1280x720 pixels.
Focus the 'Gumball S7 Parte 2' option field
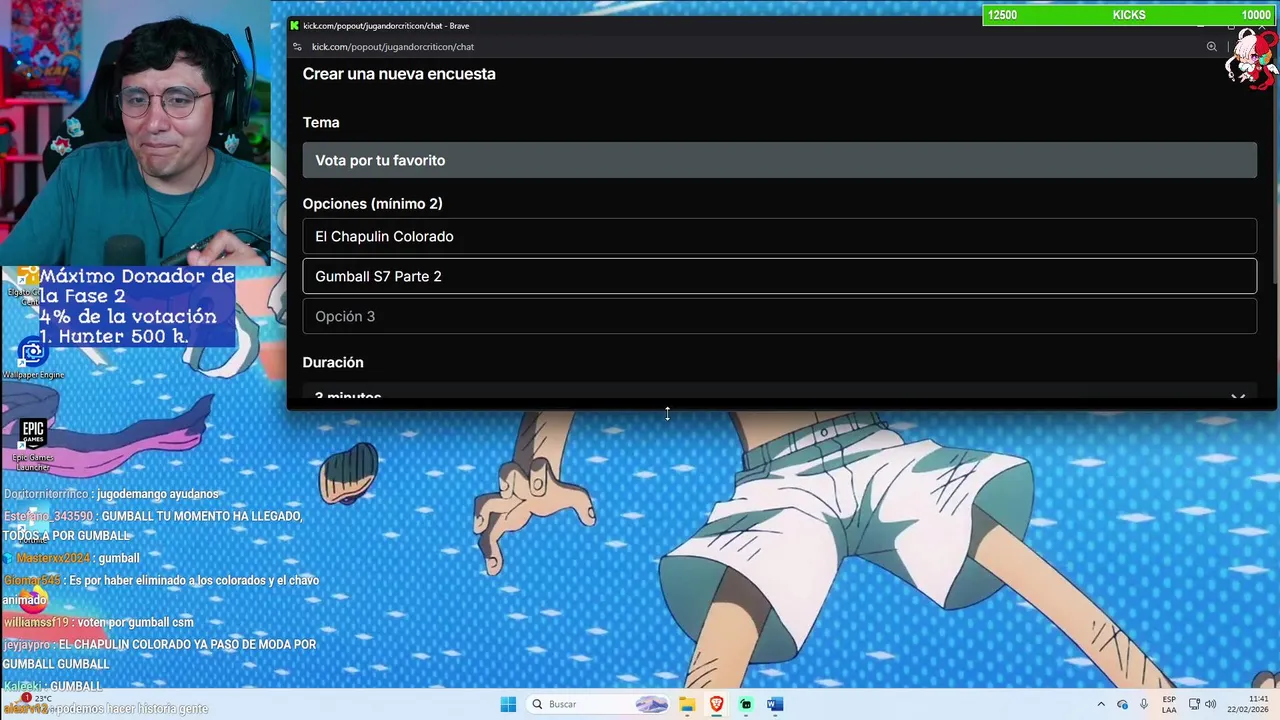click(x=779, y=276)
